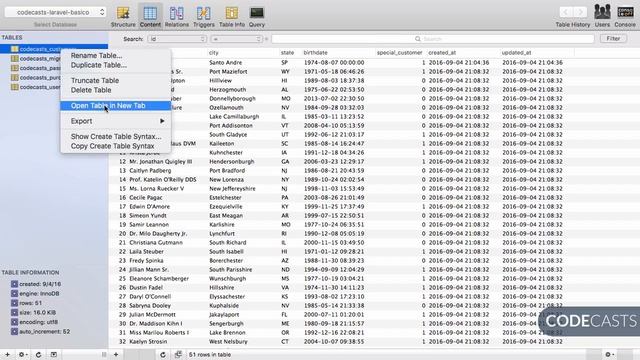The width and height of the screenshot is (640, 360).
Task: Select the codecasts_customers table
Action: pyautogui.click(x=54, y=49)
